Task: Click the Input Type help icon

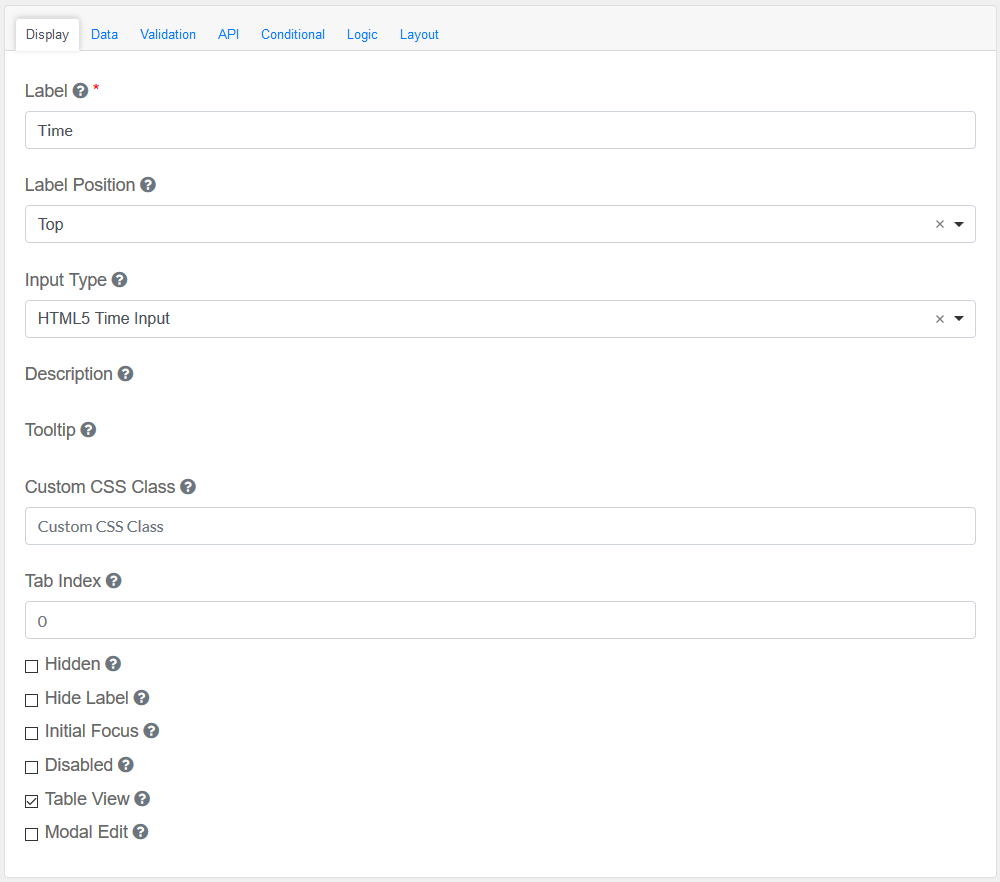Action: point(119,280)
